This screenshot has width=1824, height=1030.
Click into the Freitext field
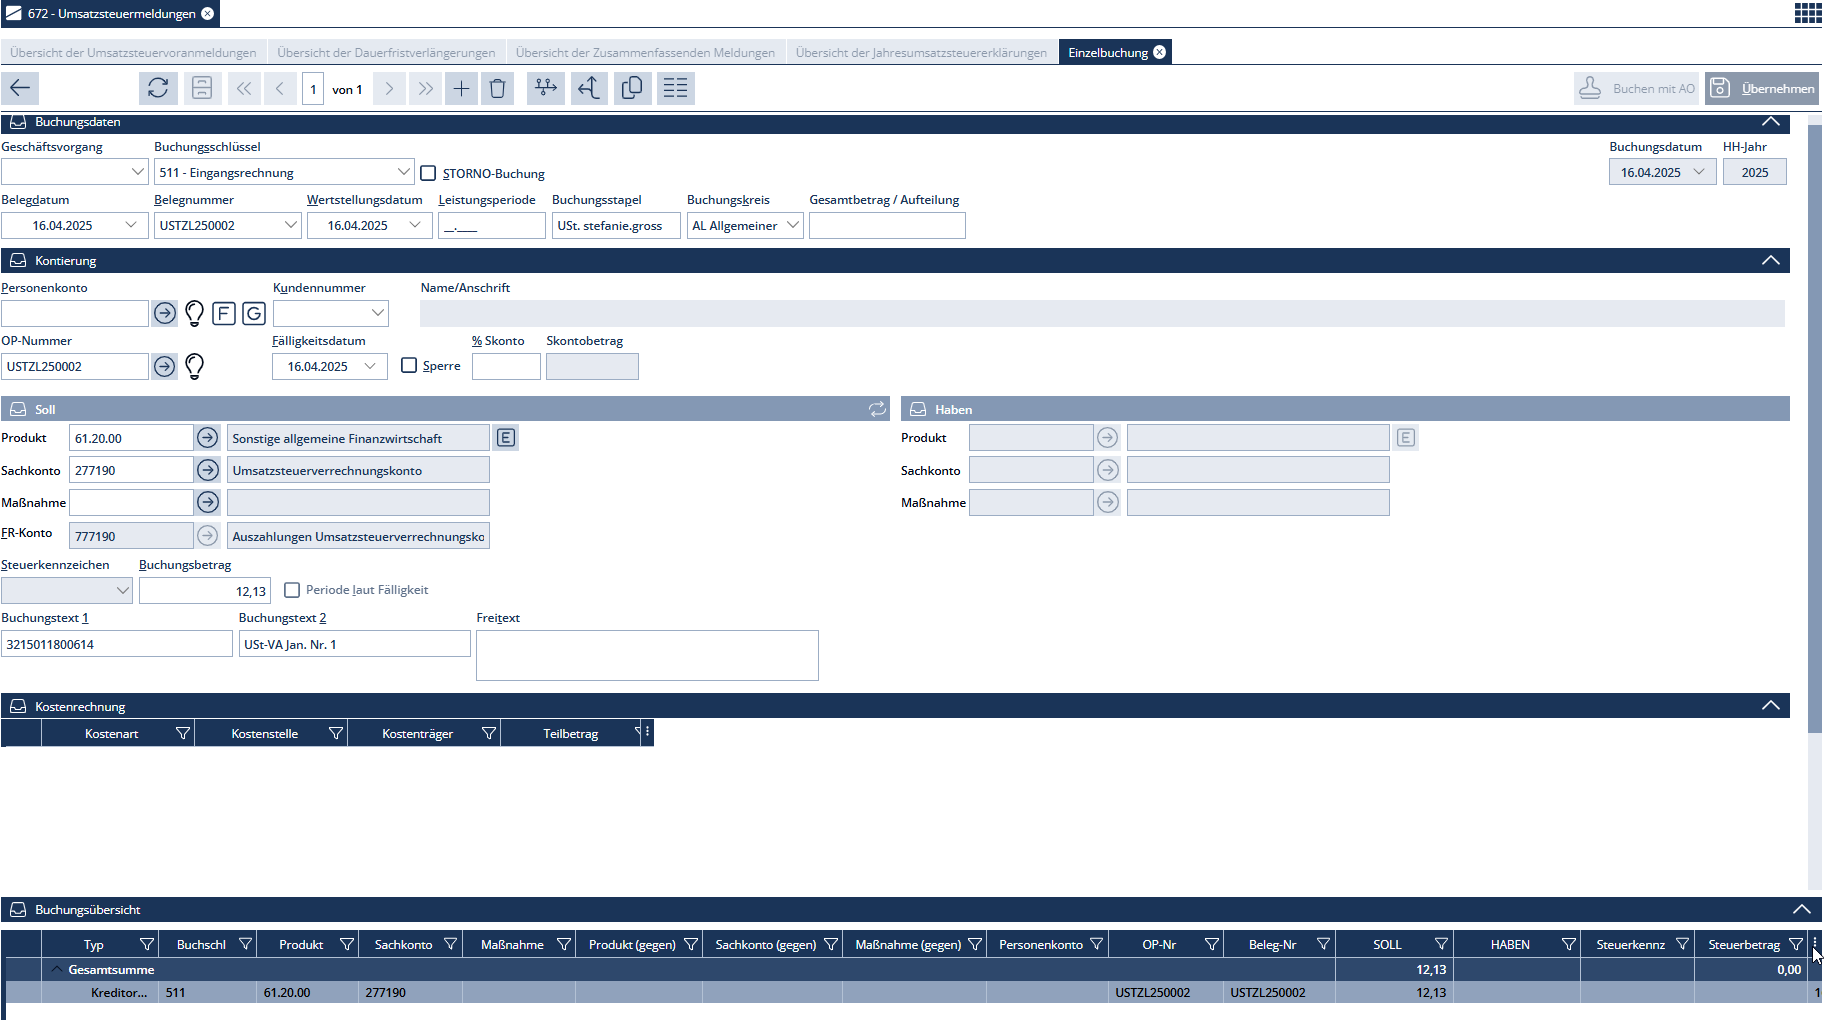647,655
